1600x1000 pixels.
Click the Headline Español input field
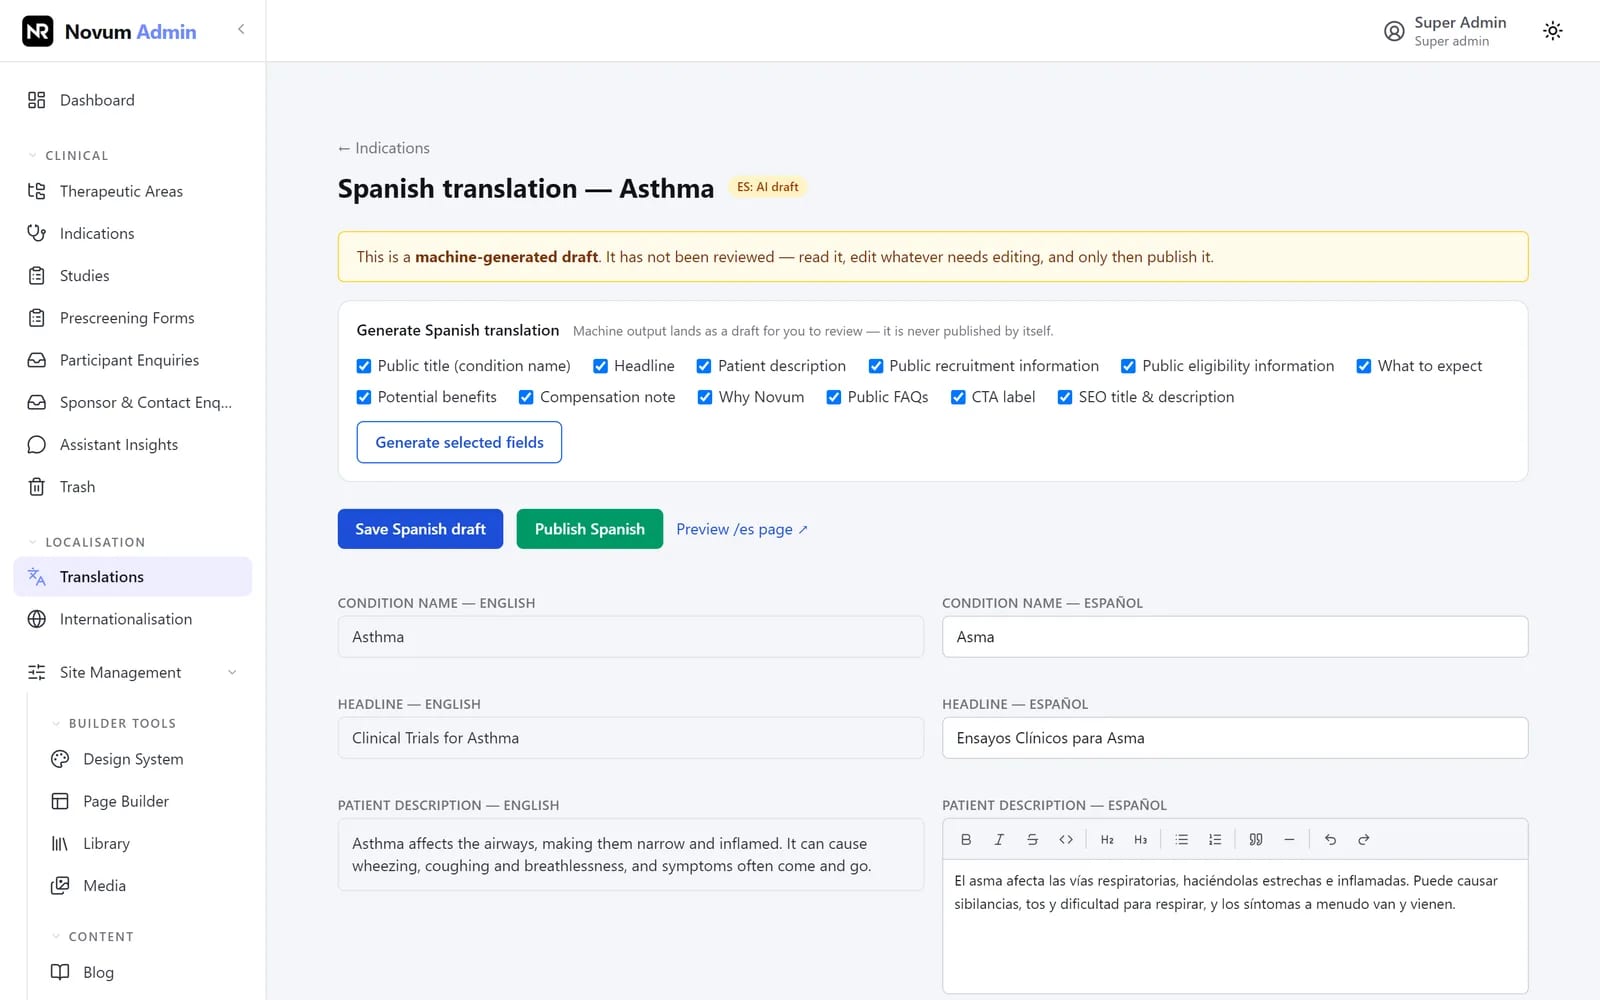[x=1235, y=738]
